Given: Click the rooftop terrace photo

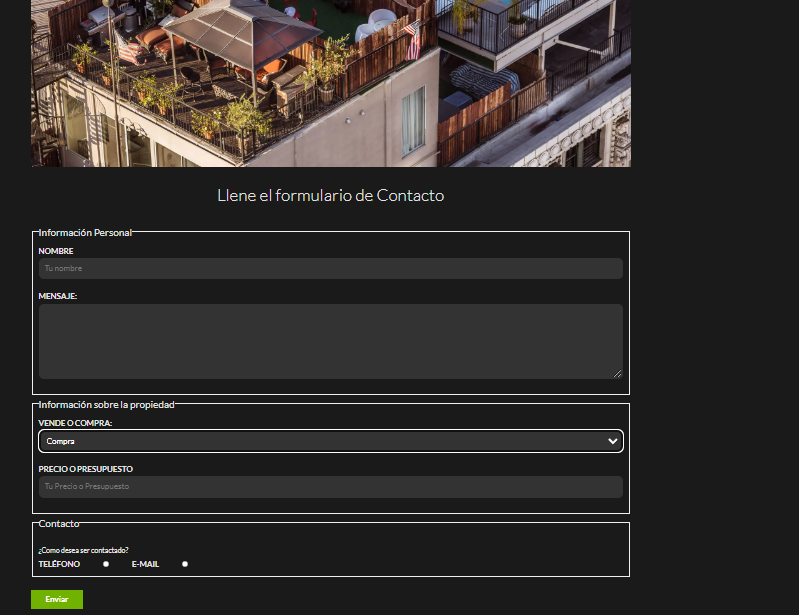Looking at the screenshot, I should [330, 80].
